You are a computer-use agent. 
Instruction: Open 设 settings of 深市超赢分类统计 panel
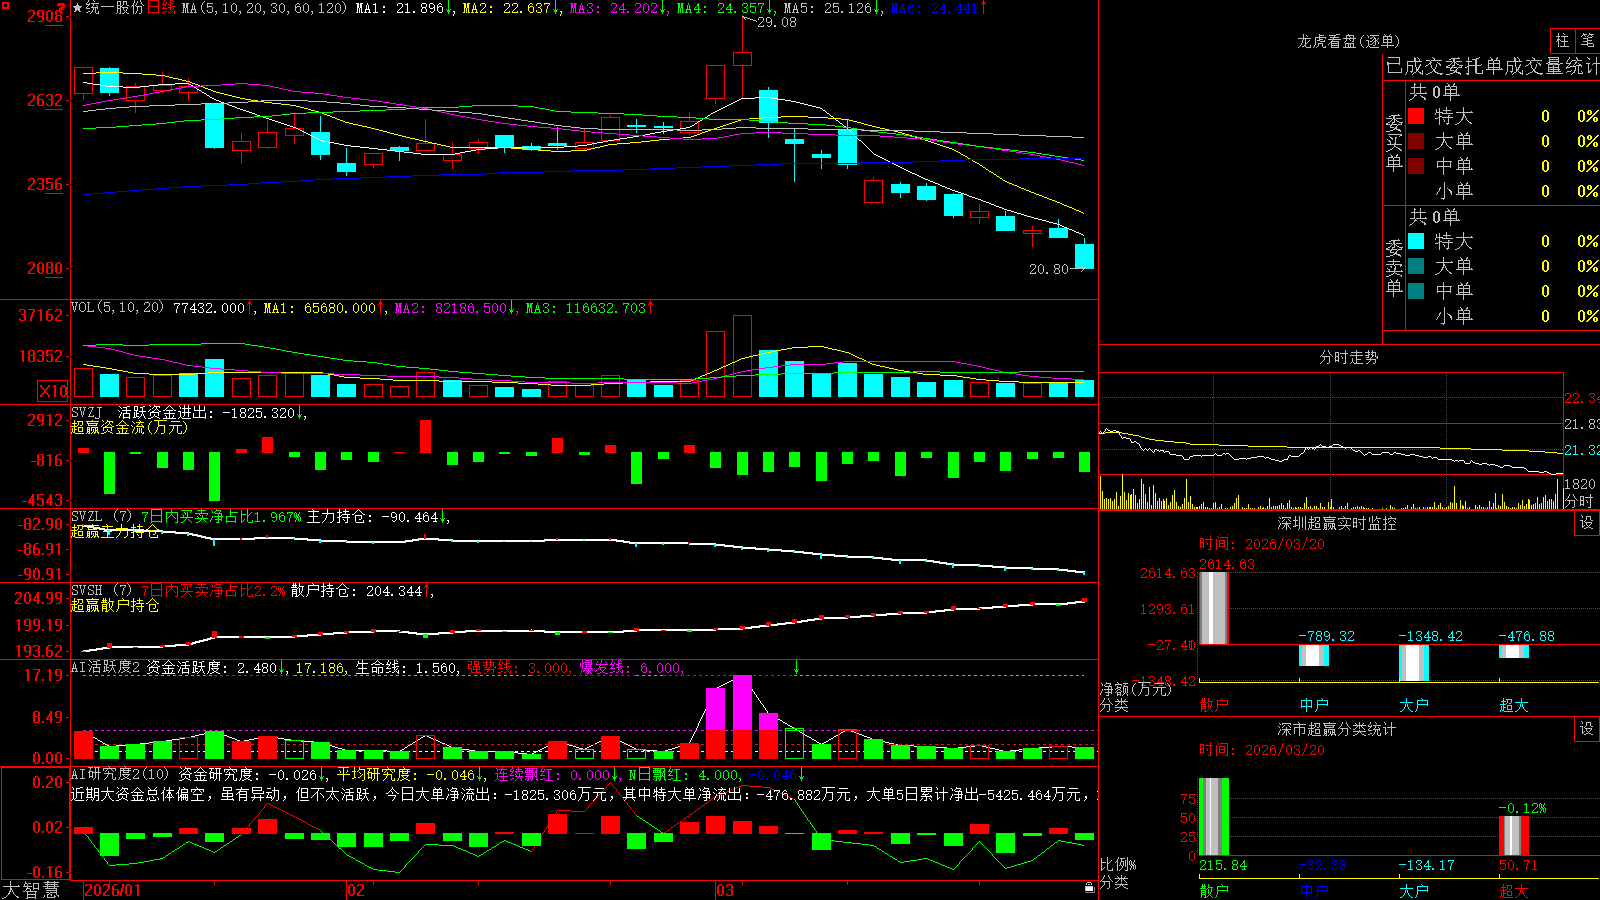[x=1587, y=729]
